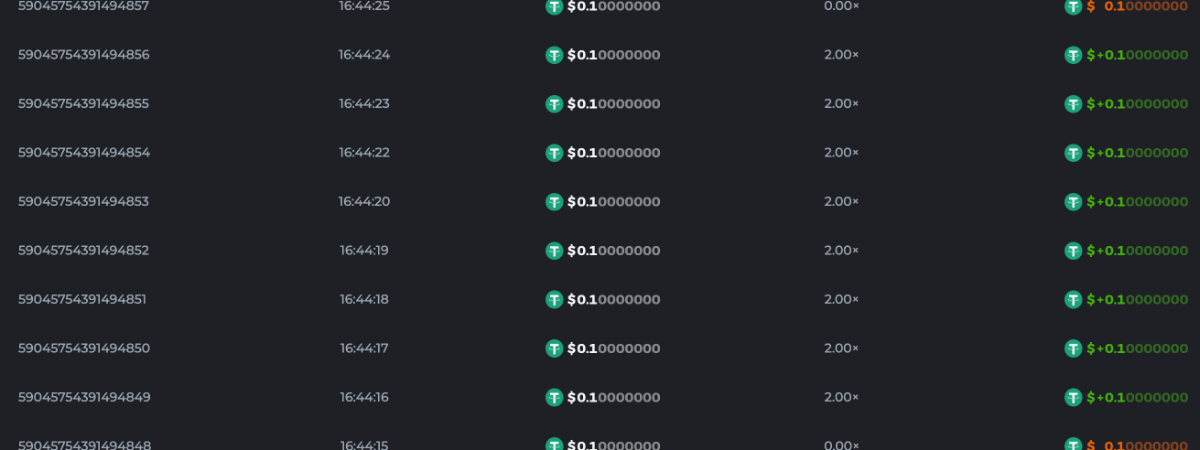Open bet ID 59045754391494849
Viewport: 1200px width, 450px height.
pyautogui.click(x=83, y=398)
